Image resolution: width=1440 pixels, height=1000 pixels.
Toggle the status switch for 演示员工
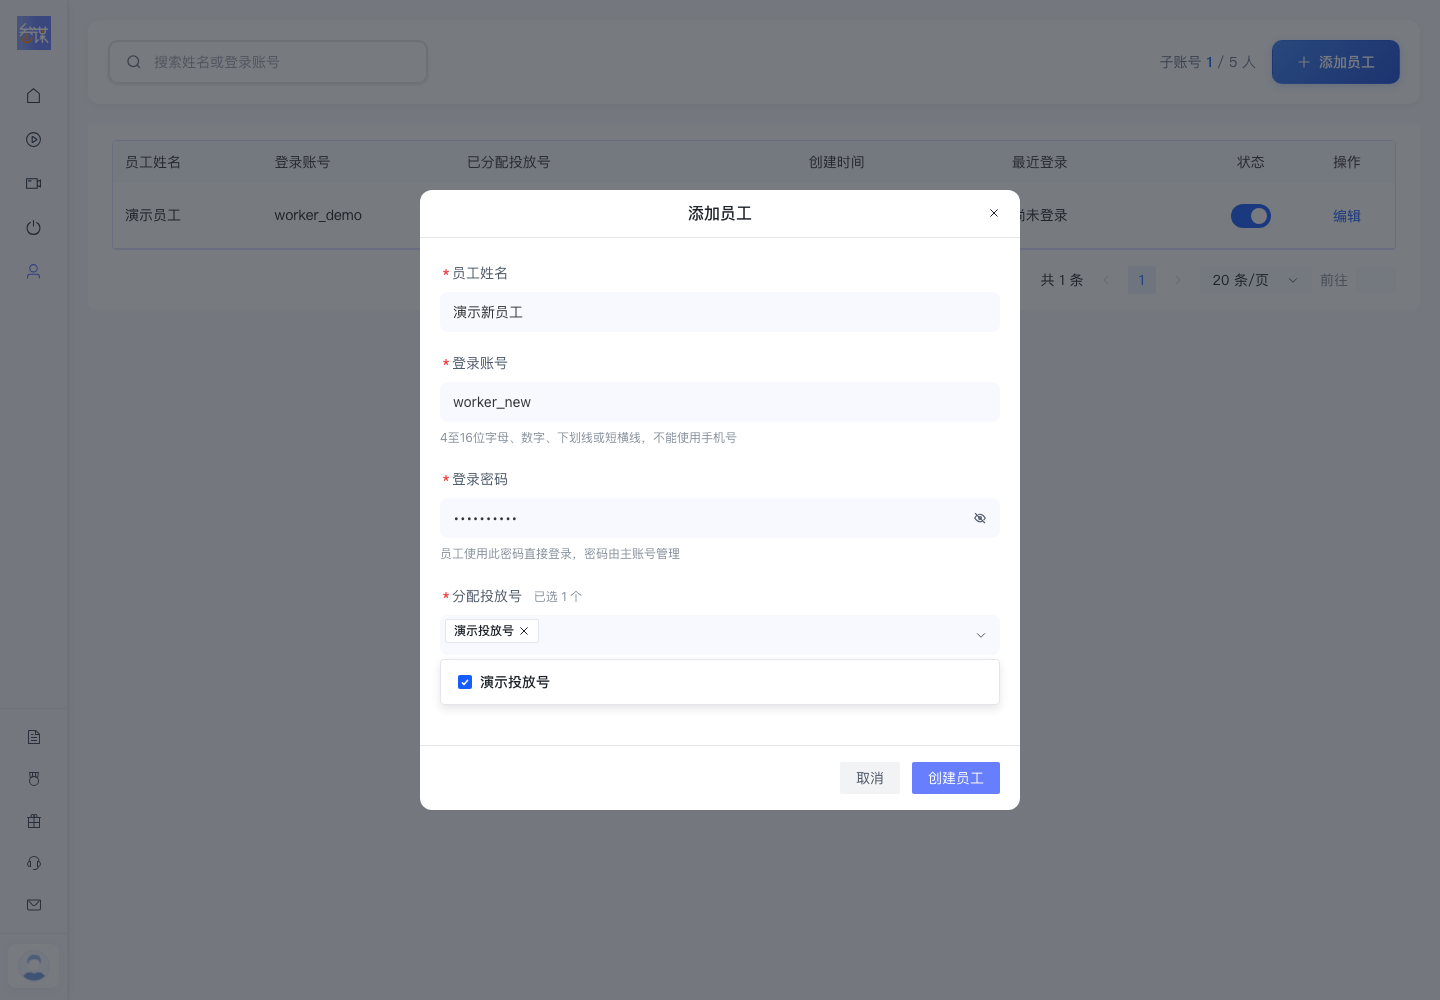click(1251, 216)
